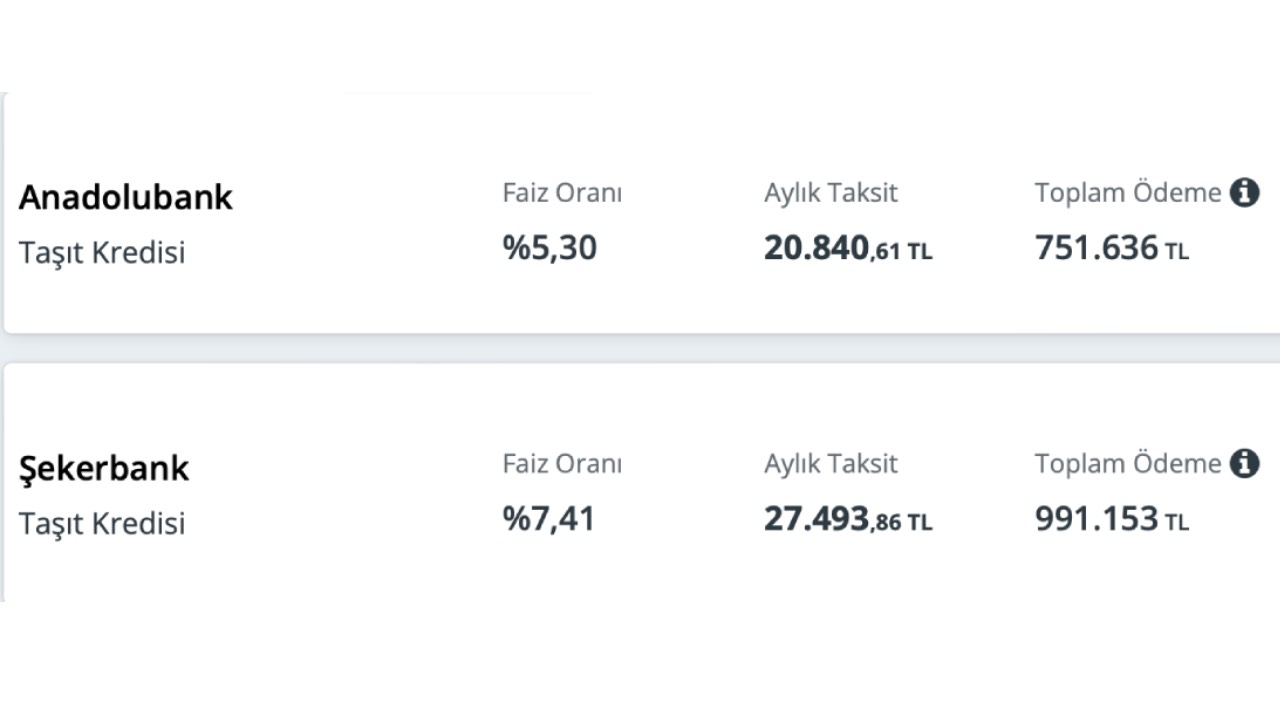This screenshot has height=720, width=1280.
Task: Click the 27.493,86 TL monthly installment
Action: (x=848, y=519)
